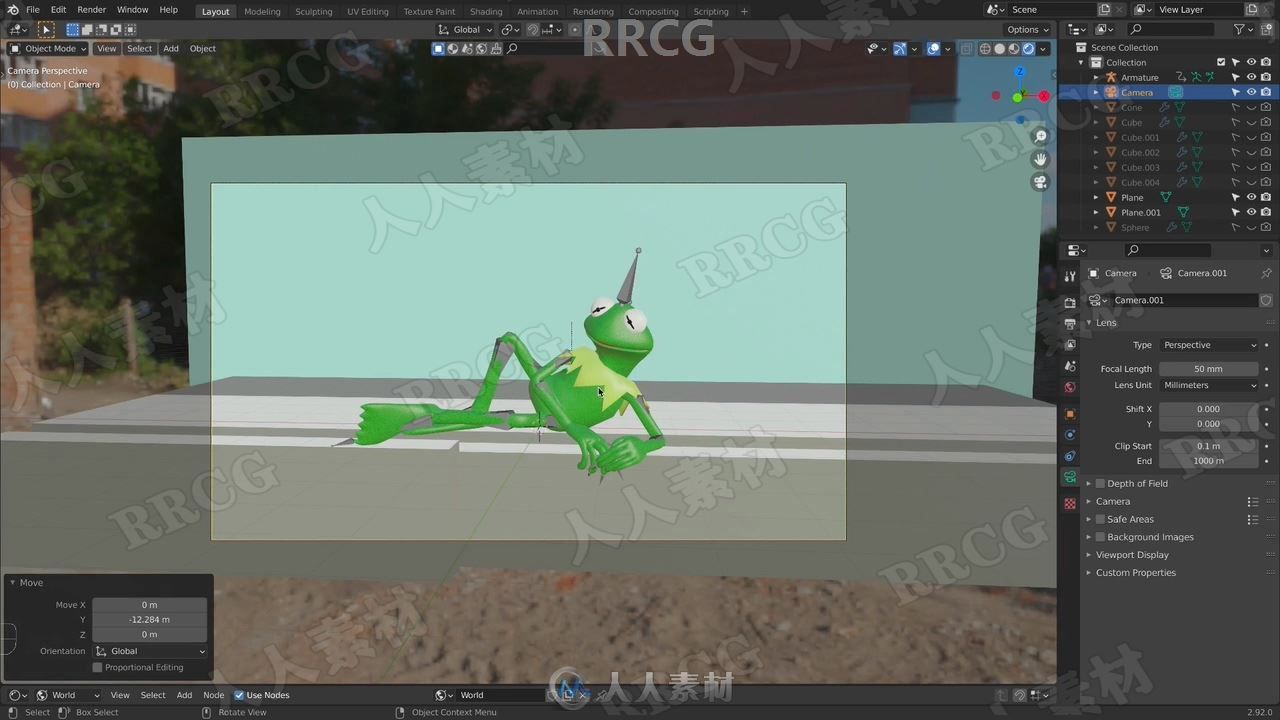
Task: Open the Object Constraint properties tab
Action: (x=1070, y=456)
